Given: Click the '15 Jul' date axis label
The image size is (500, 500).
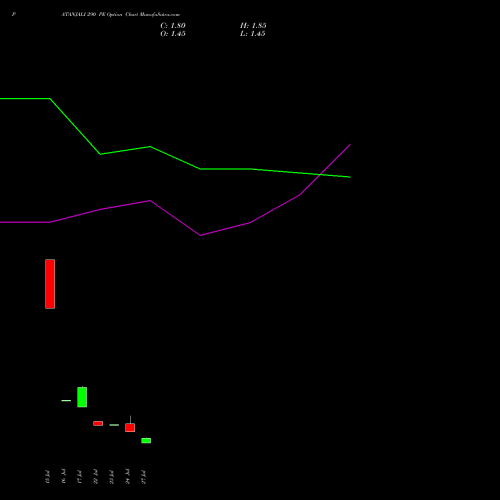Looking at the screenshot, I should pos(47,477).
